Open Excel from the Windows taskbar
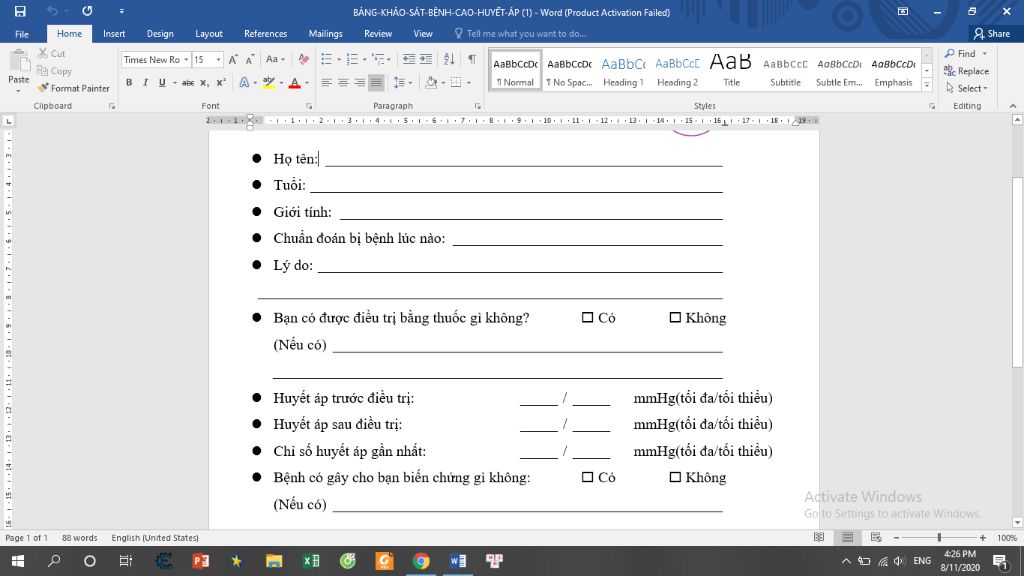Viewport: 1024px width, 576px height. (x=311, y=561)
